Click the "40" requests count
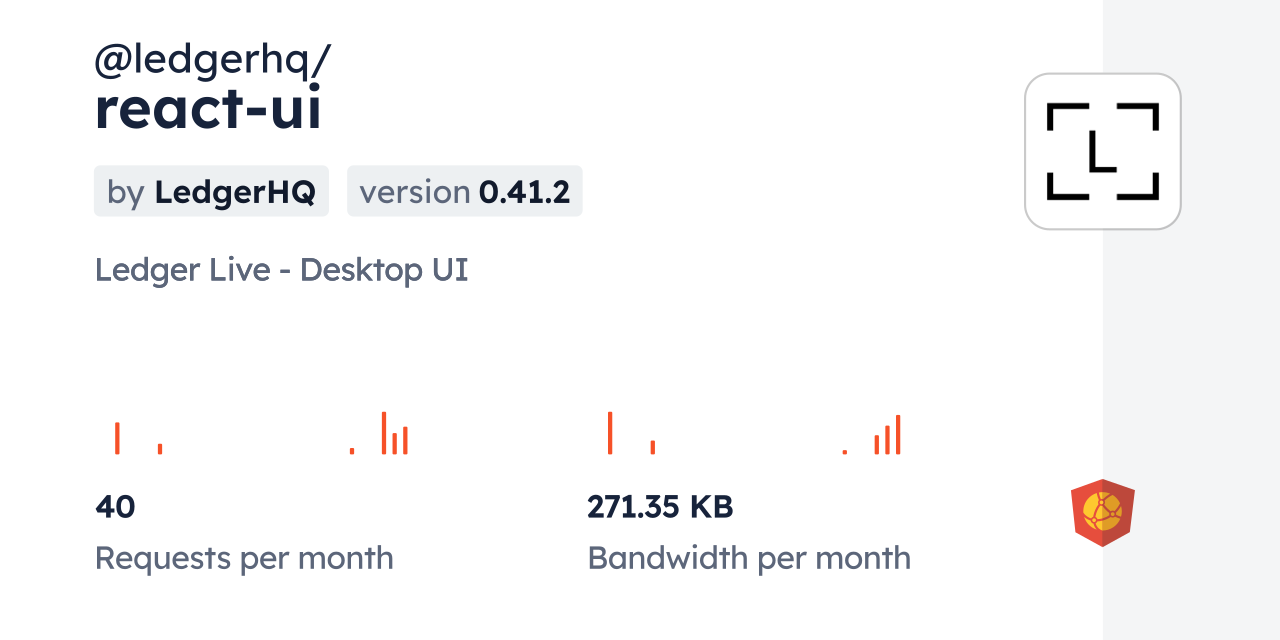Image resolution: width=1280 pixels, height=640 pixels. click(115, 507)
